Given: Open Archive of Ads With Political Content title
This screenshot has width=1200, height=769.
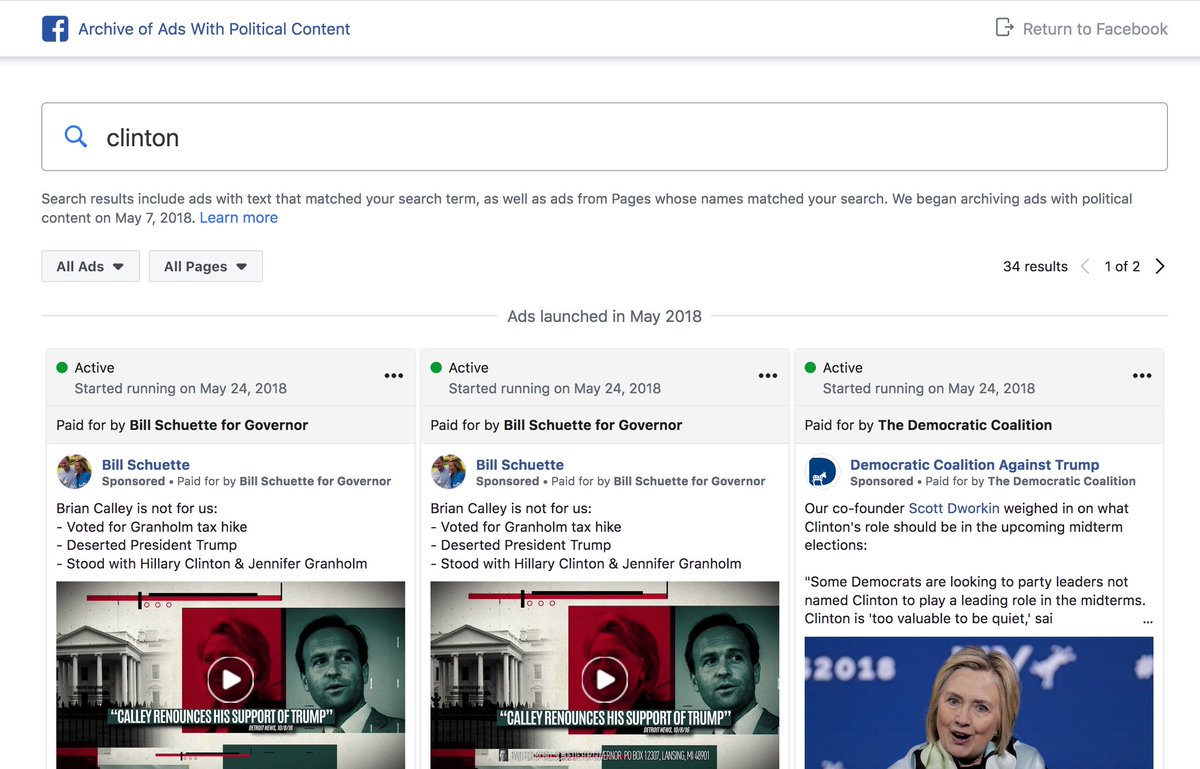Looking at the screenshot, I should (x=214, y=29).
